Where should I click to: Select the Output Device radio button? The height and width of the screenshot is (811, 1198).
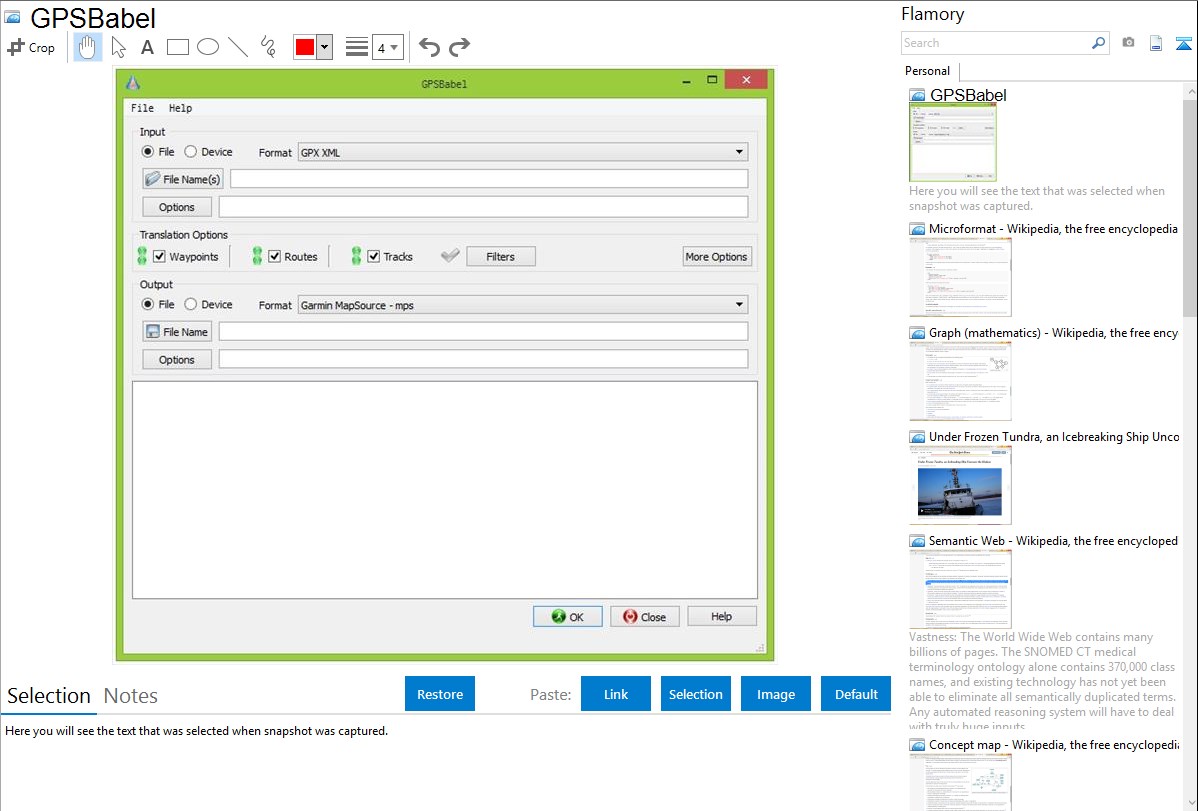click(190, 304)
